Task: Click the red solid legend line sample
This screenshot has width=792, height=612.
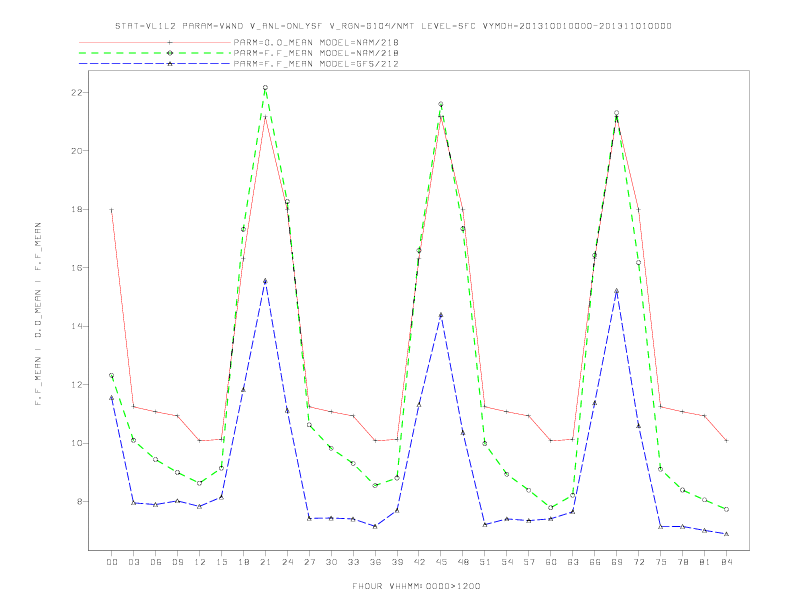Action: coord(155,42)
